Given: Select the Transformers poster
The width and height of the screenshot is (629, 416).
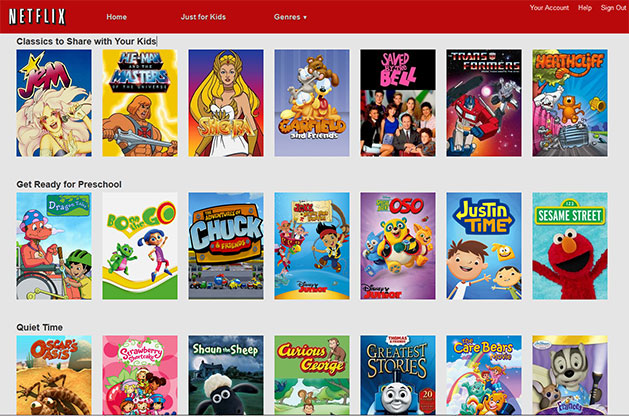Looking at the screenshot, I should [x=484, y=103].
